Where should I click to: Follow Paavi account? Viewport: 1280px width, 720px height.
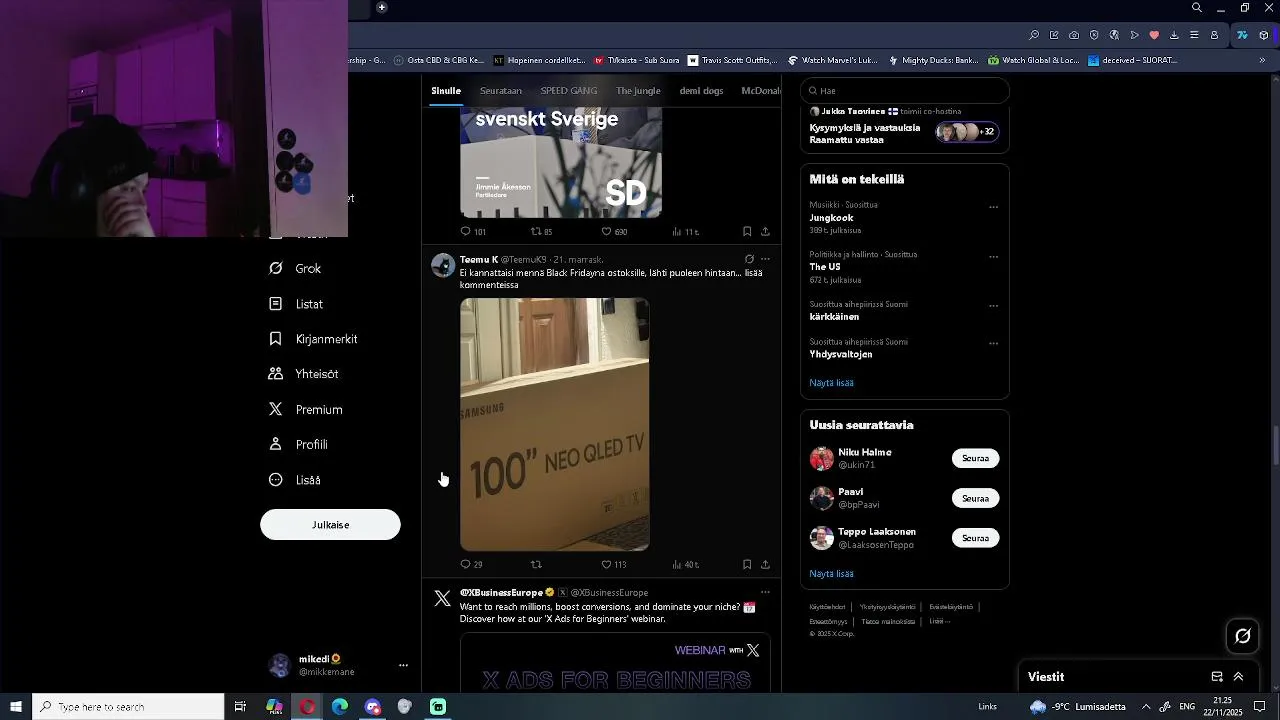tap(975, 498)
